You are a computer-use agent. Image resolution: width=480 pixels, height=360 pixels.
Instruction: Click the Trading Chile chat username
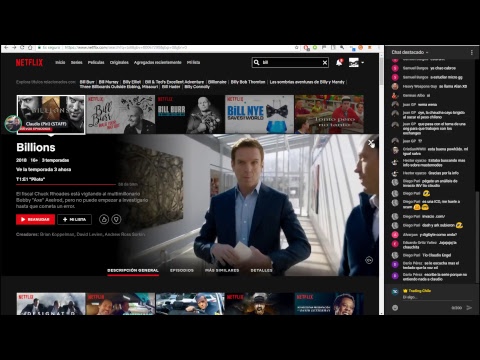[419, 291]
